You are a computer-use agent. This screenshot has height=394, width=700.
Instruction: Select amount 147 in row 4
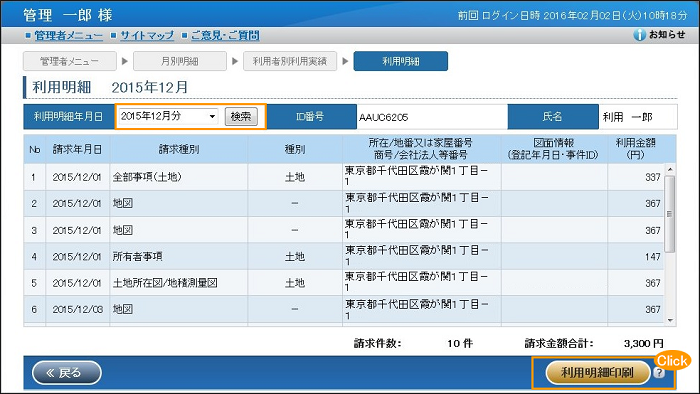click(652, 257)
